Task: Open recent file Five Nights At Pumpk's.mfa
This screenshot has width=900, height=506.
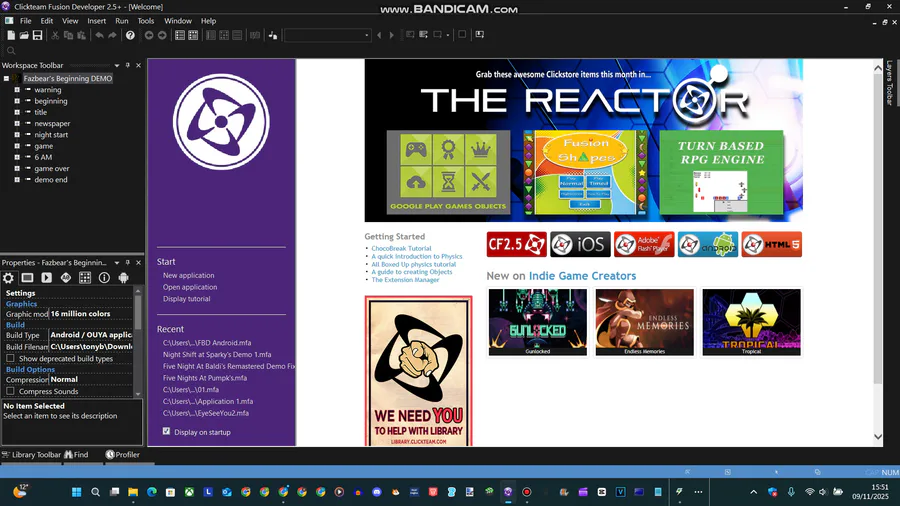Action: click(205, 378)
